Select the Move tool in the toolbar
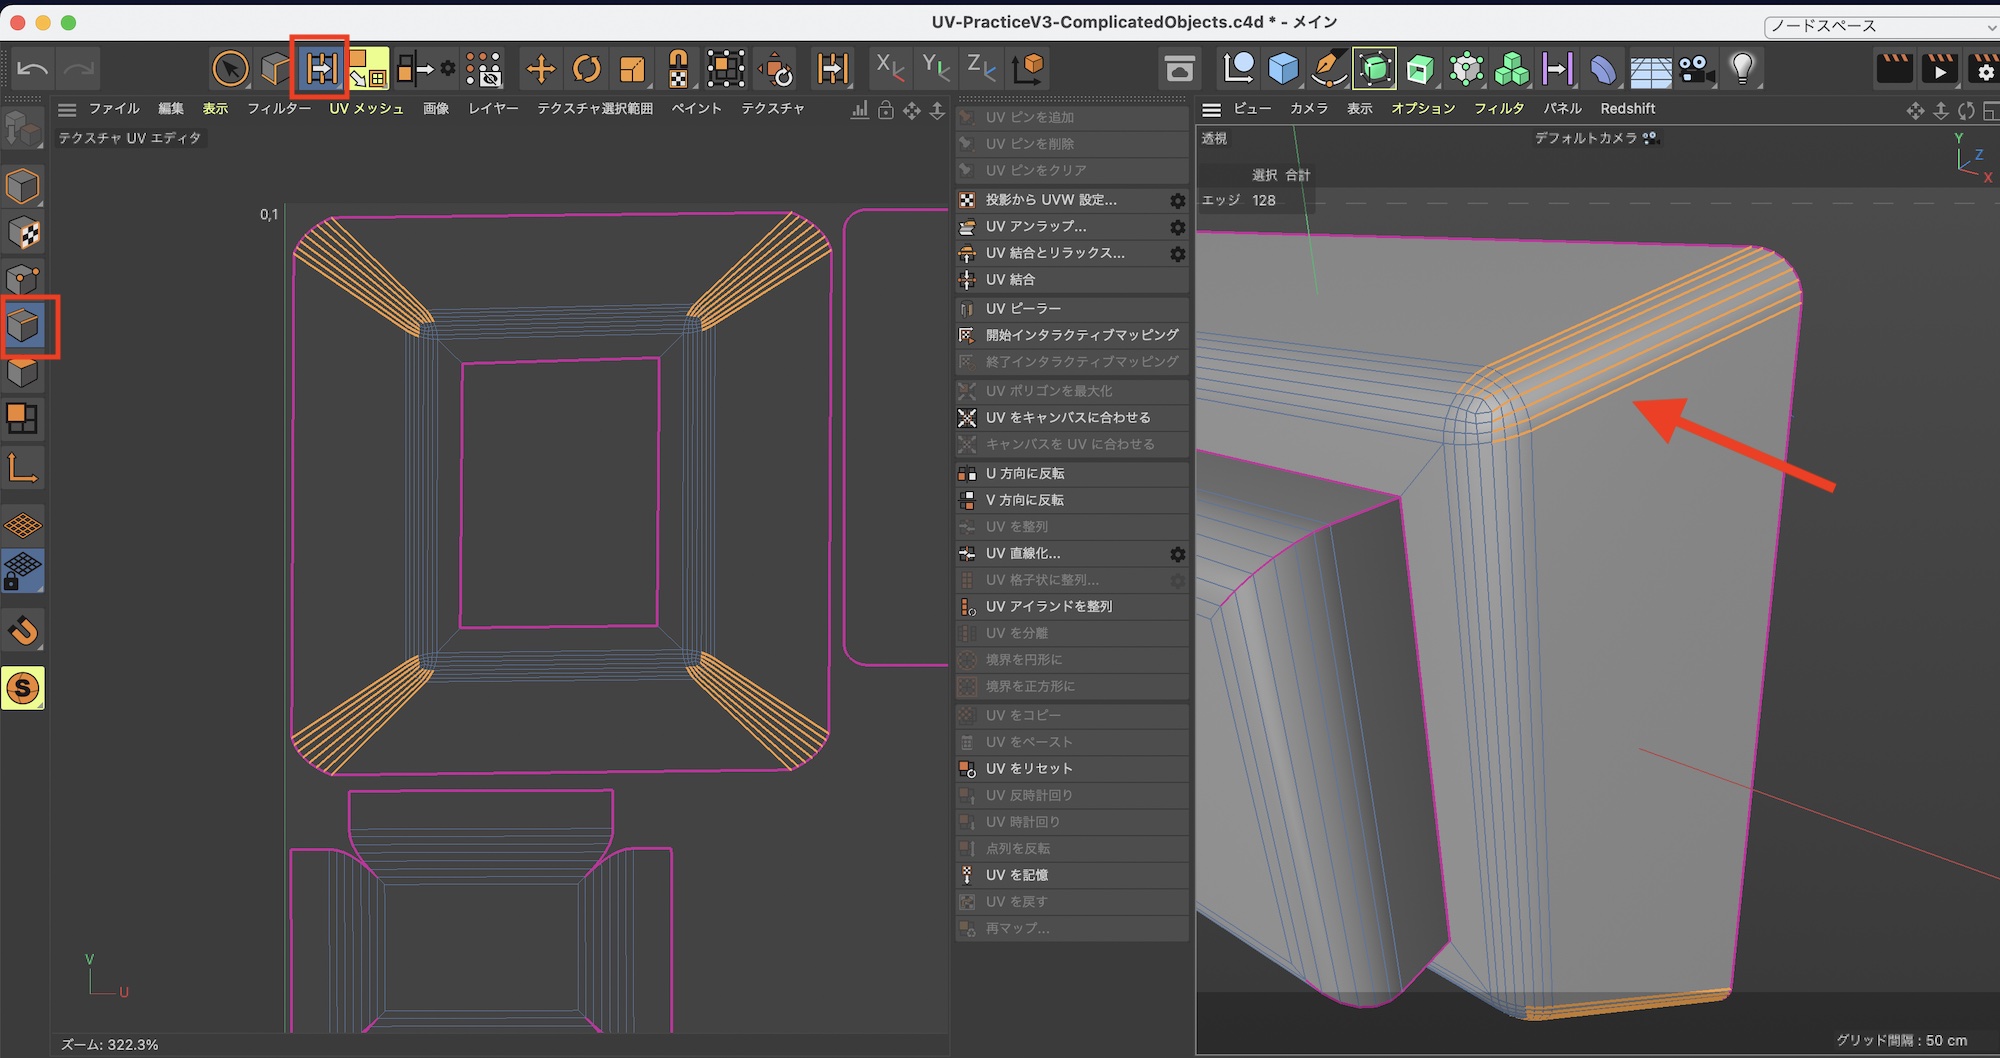The width and height of the screenshot is (2000, 1058). (540, 69)
